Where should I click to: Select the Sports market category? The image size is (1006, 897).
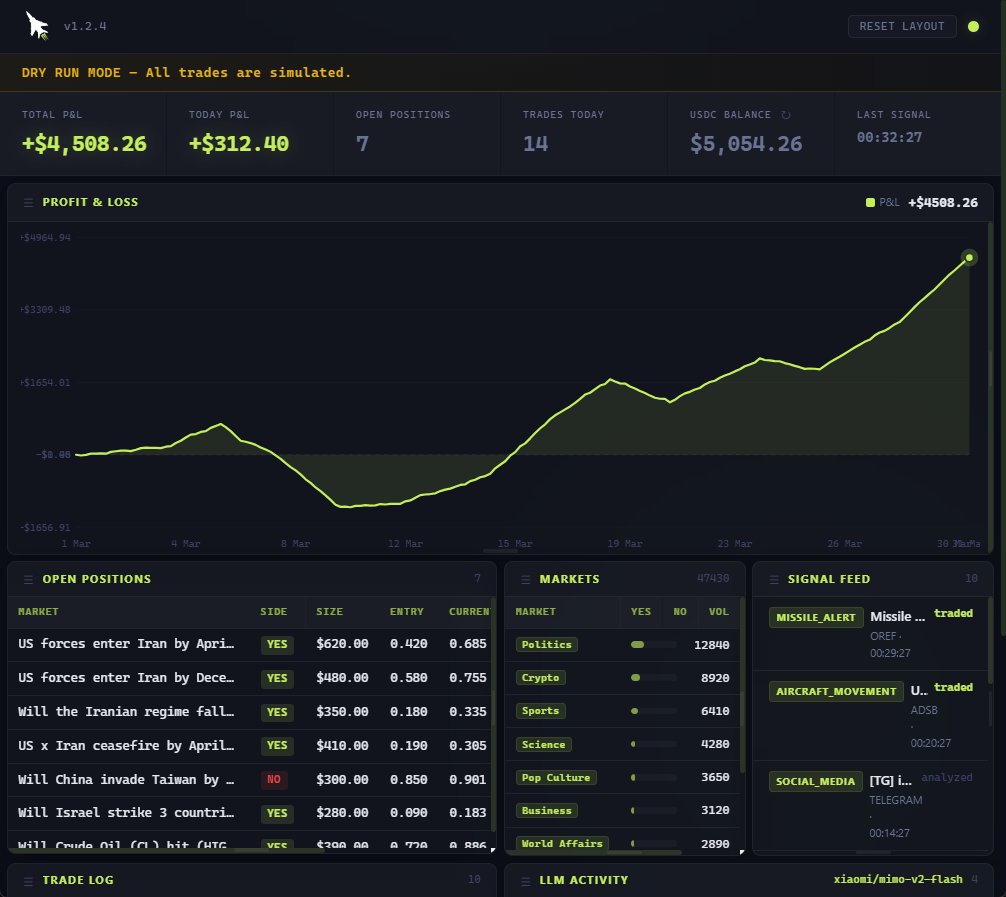pos(540,711)
